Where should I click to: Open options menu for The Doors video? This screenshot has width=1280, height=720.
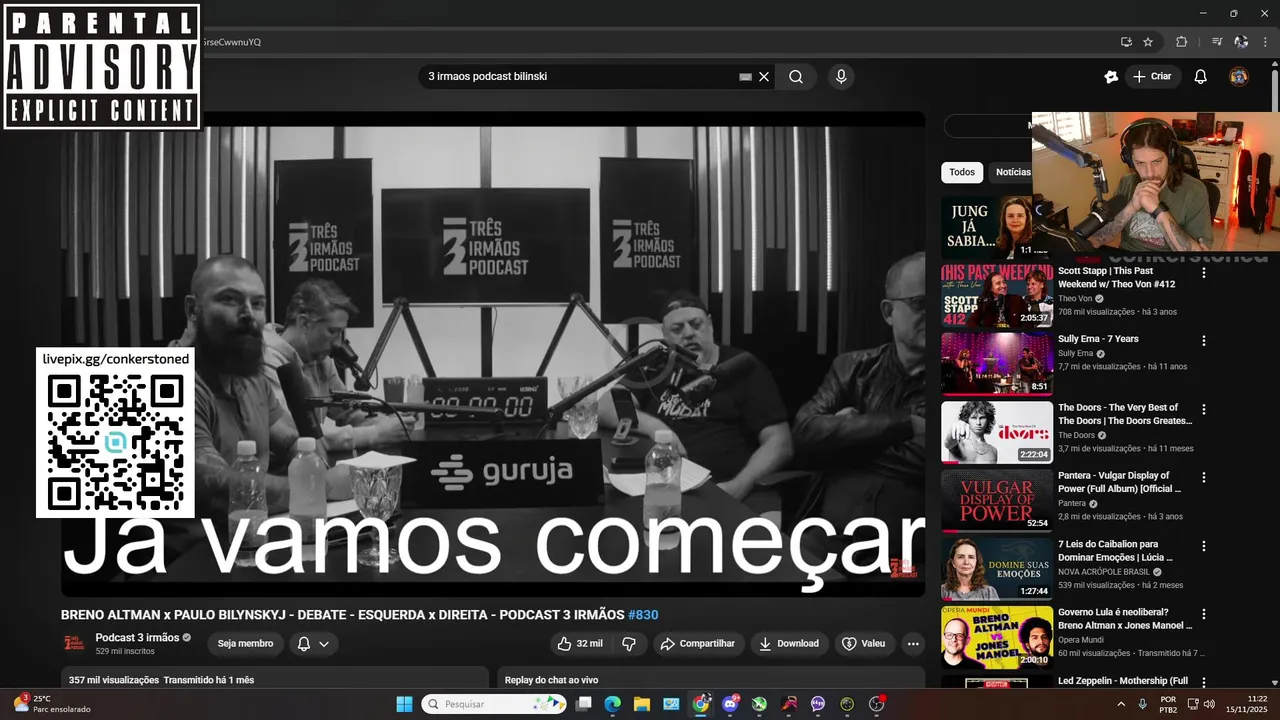1204,409
